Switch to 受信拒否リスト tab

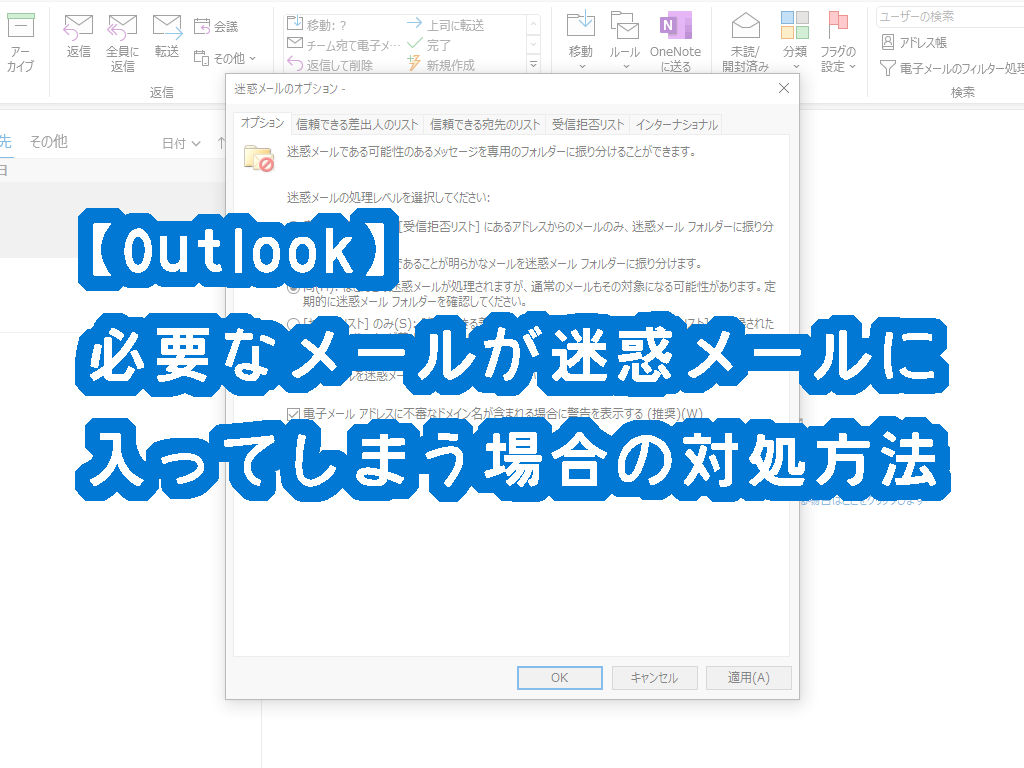588,125
